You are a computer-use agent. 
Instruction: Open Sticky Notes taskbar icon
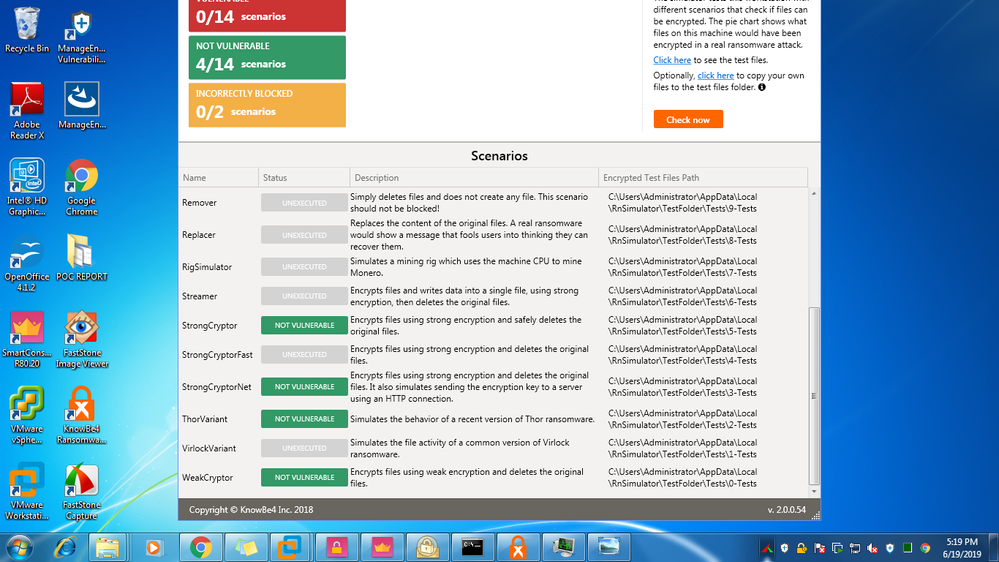point(246,547)
